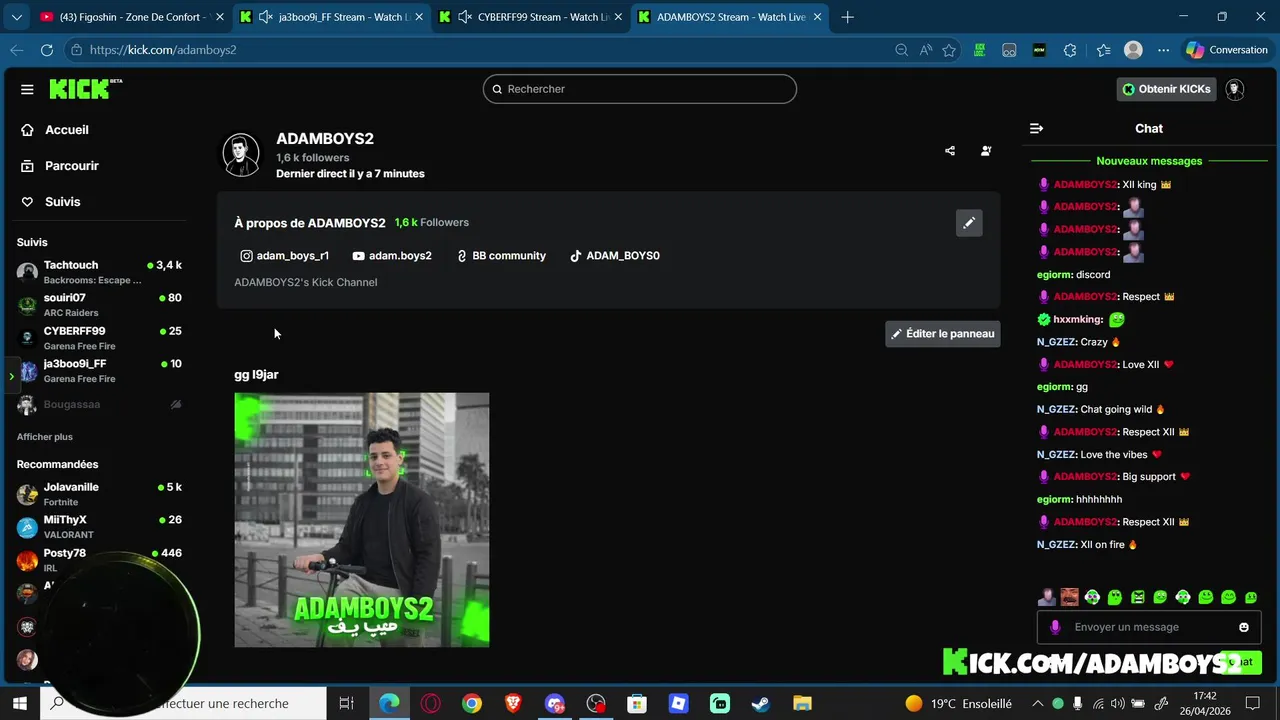Open Suivis in the sidebar

[x=50, y=202]
